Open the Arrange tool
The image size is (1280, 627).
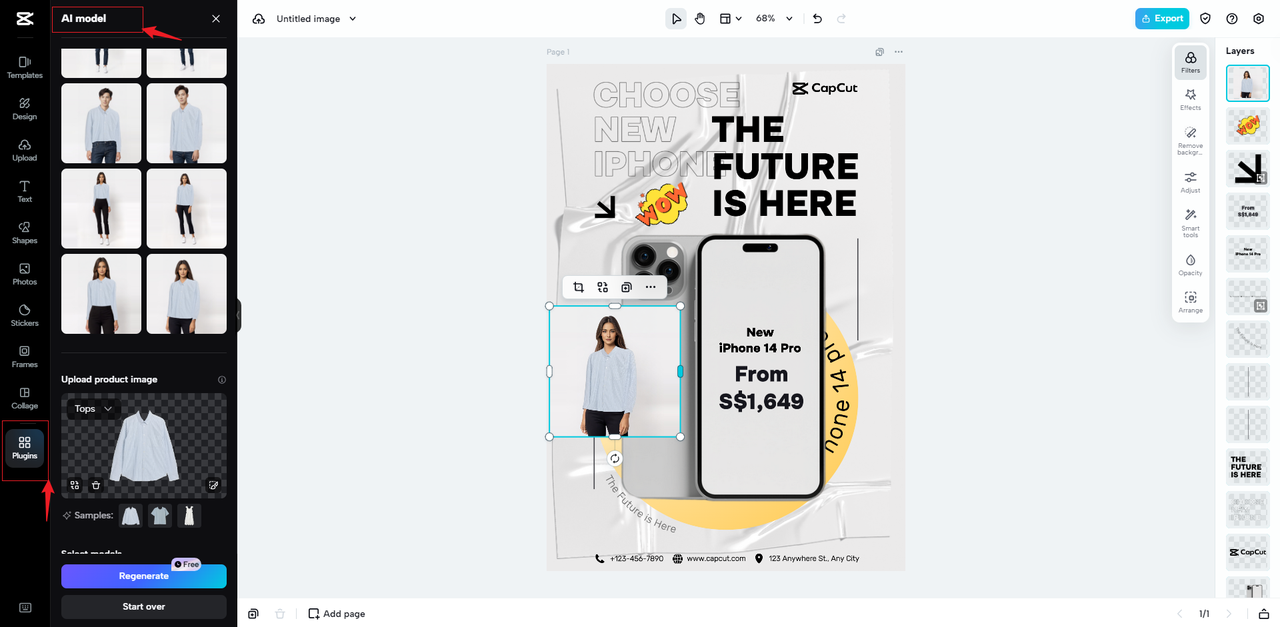(1190, 302)
